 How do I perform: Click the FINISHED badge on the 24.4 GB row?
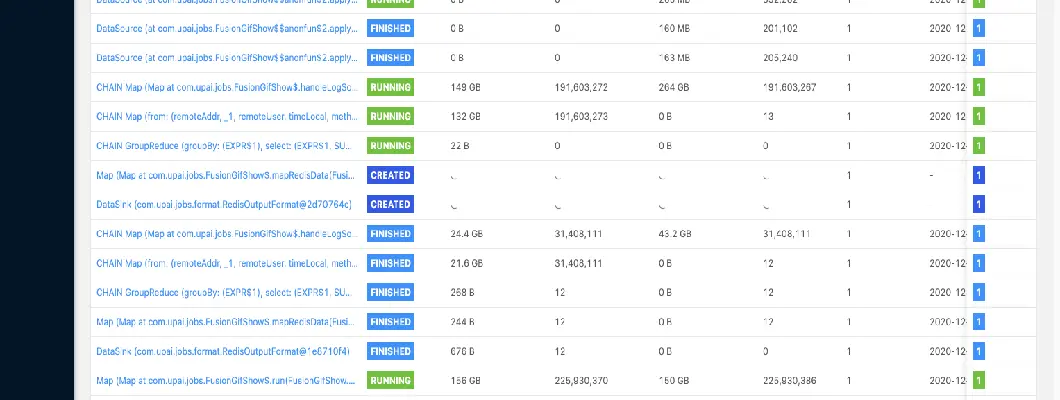pyautogui.click(x=390, y=234)
